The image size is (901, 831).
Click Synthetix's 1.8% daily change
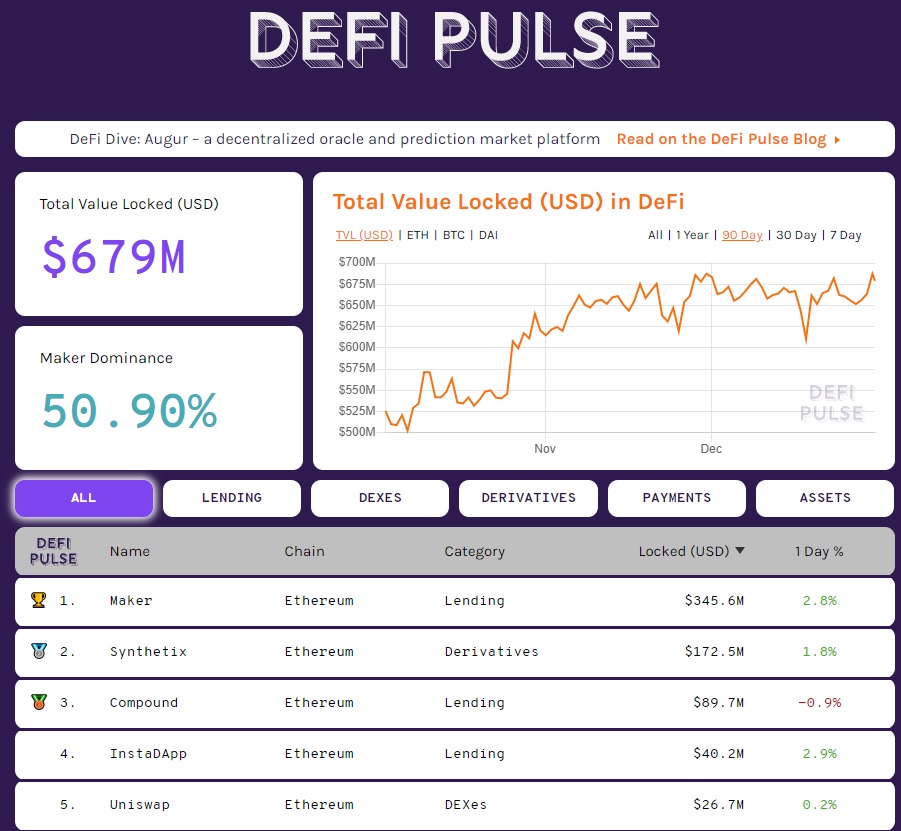(819, 652)
